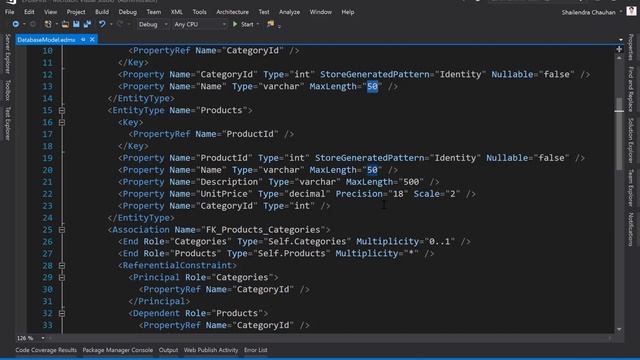Open the user account picture icon
The image size is (640, 360).
[x=631, y=11]
